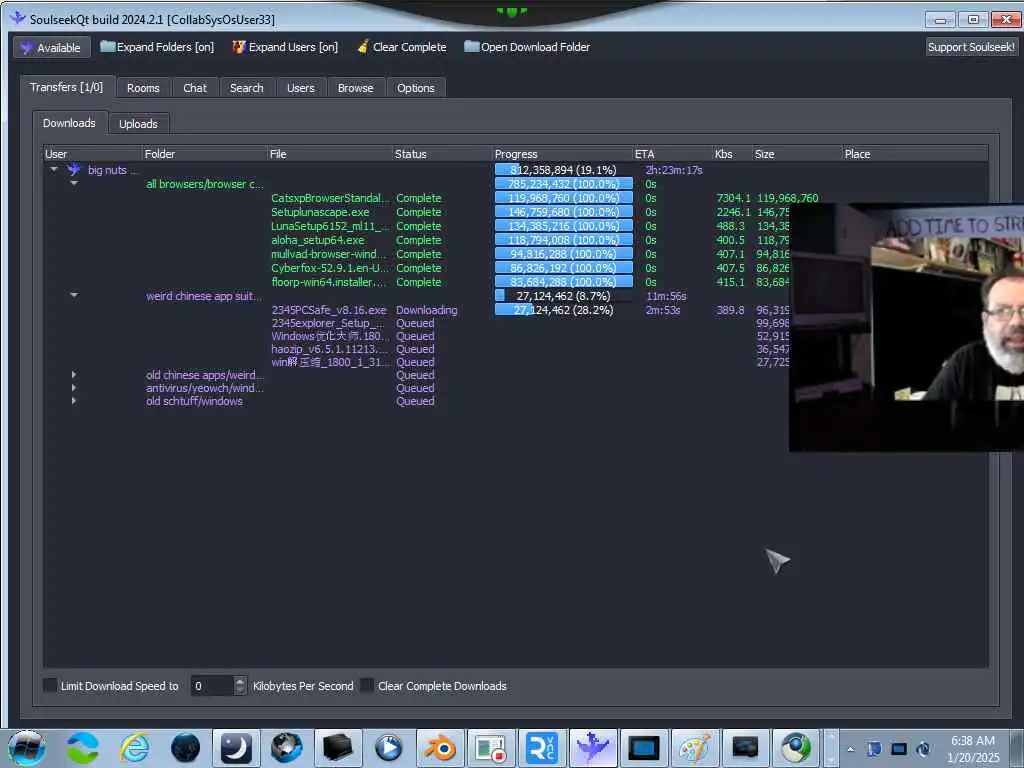Select Cyberfox-52.9.1.en-U... file row
The width and height of the screenshot is (1024, 768).
[x=330, y=268]
